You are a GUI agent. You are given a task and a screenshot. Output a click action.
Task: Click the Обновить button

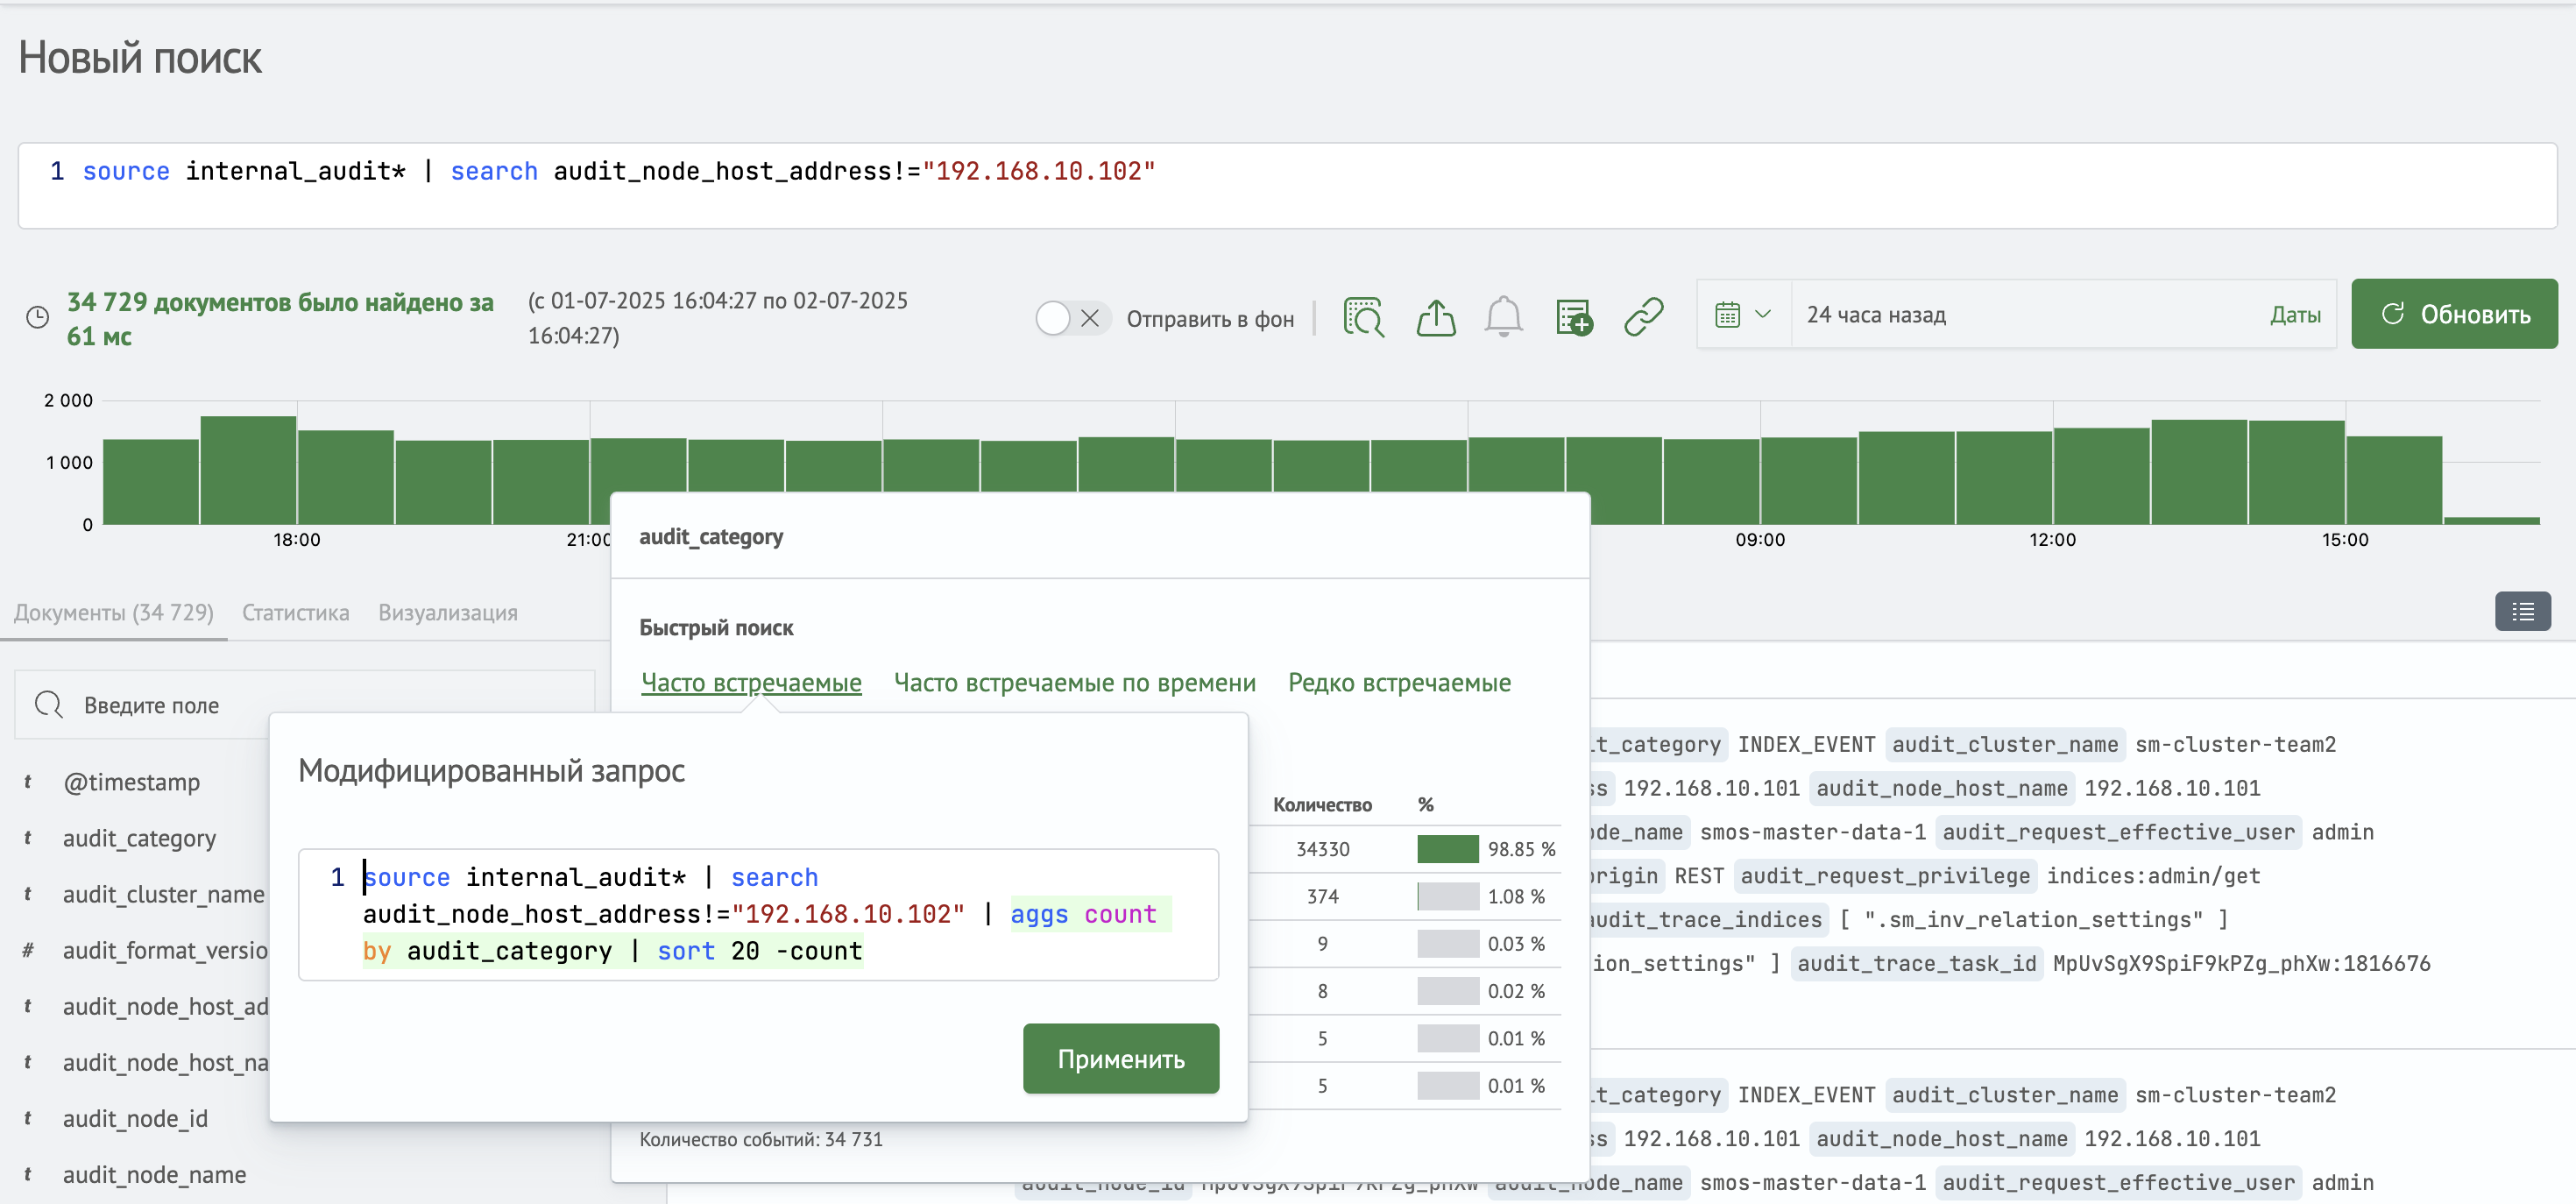[2454, 314]
